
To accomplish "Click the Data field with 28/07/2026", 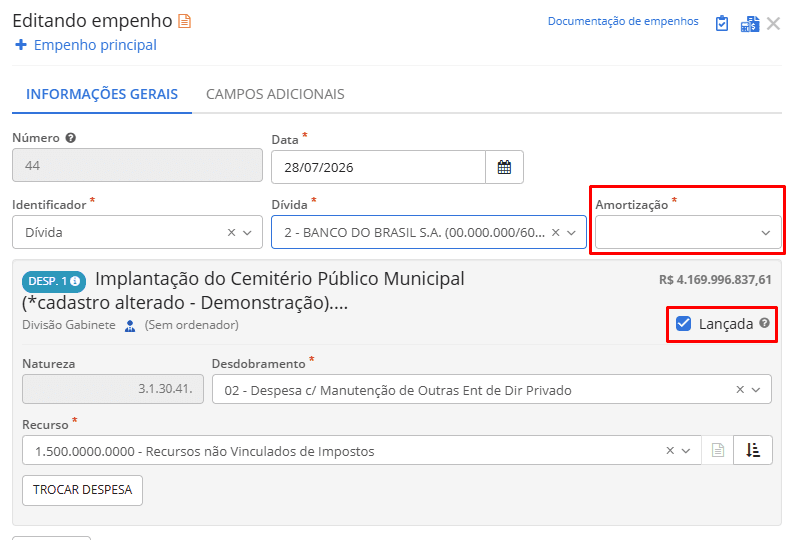I will click(378, 167).
